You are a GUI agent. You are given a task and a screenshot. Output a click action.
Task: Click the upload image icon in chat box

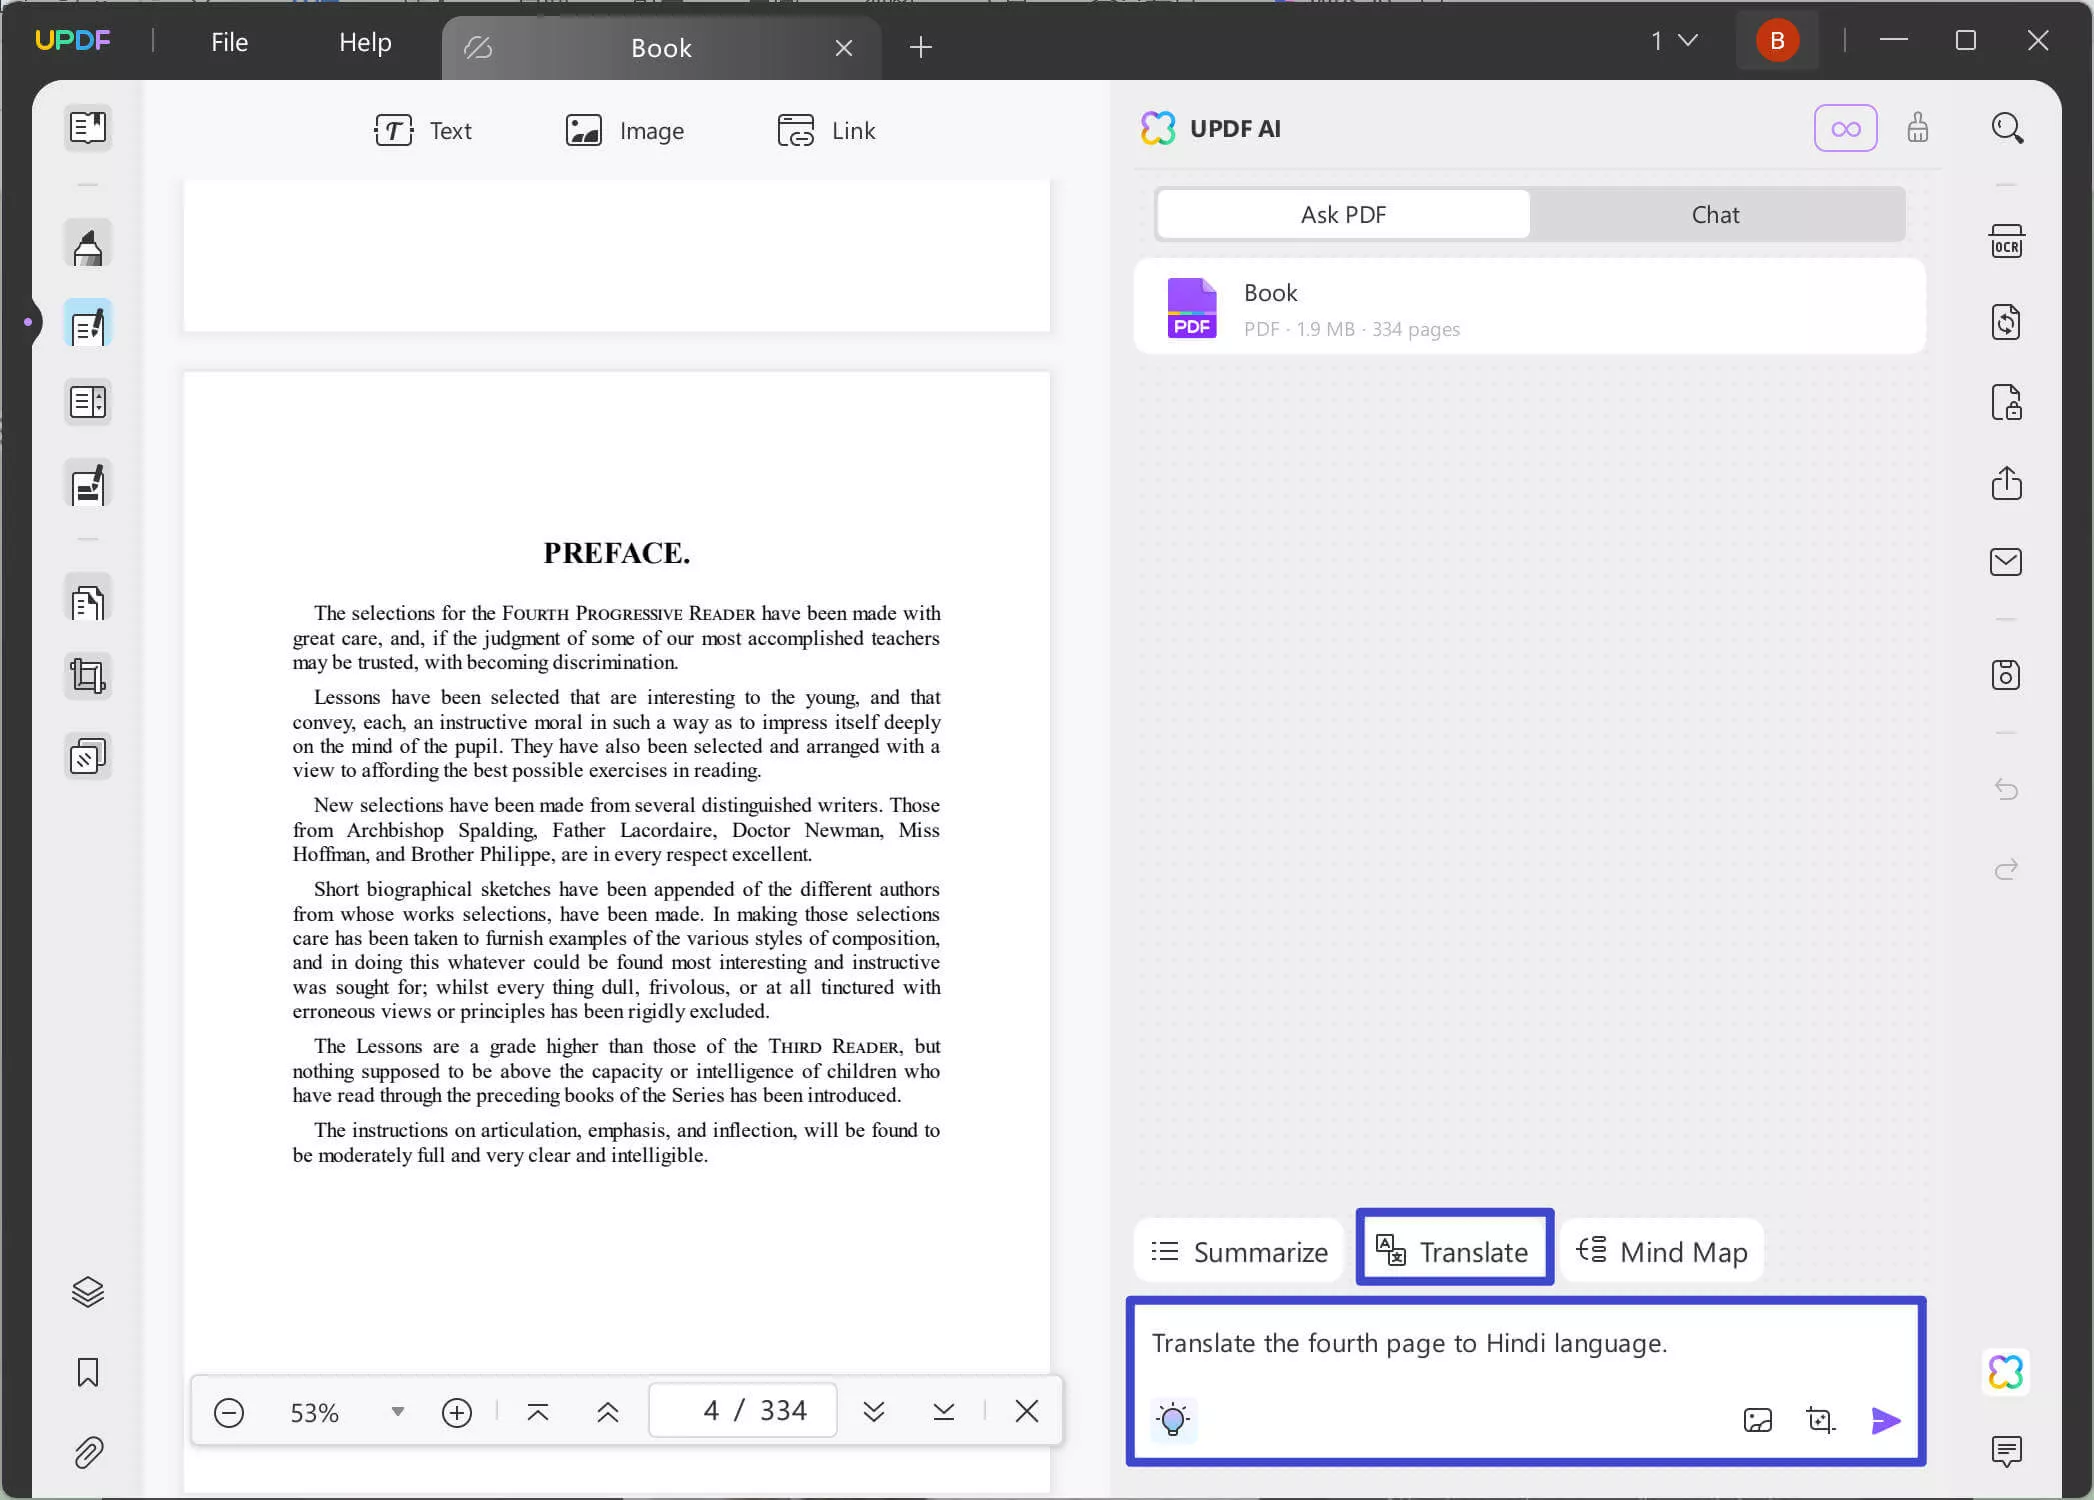click(1757, 1420)
